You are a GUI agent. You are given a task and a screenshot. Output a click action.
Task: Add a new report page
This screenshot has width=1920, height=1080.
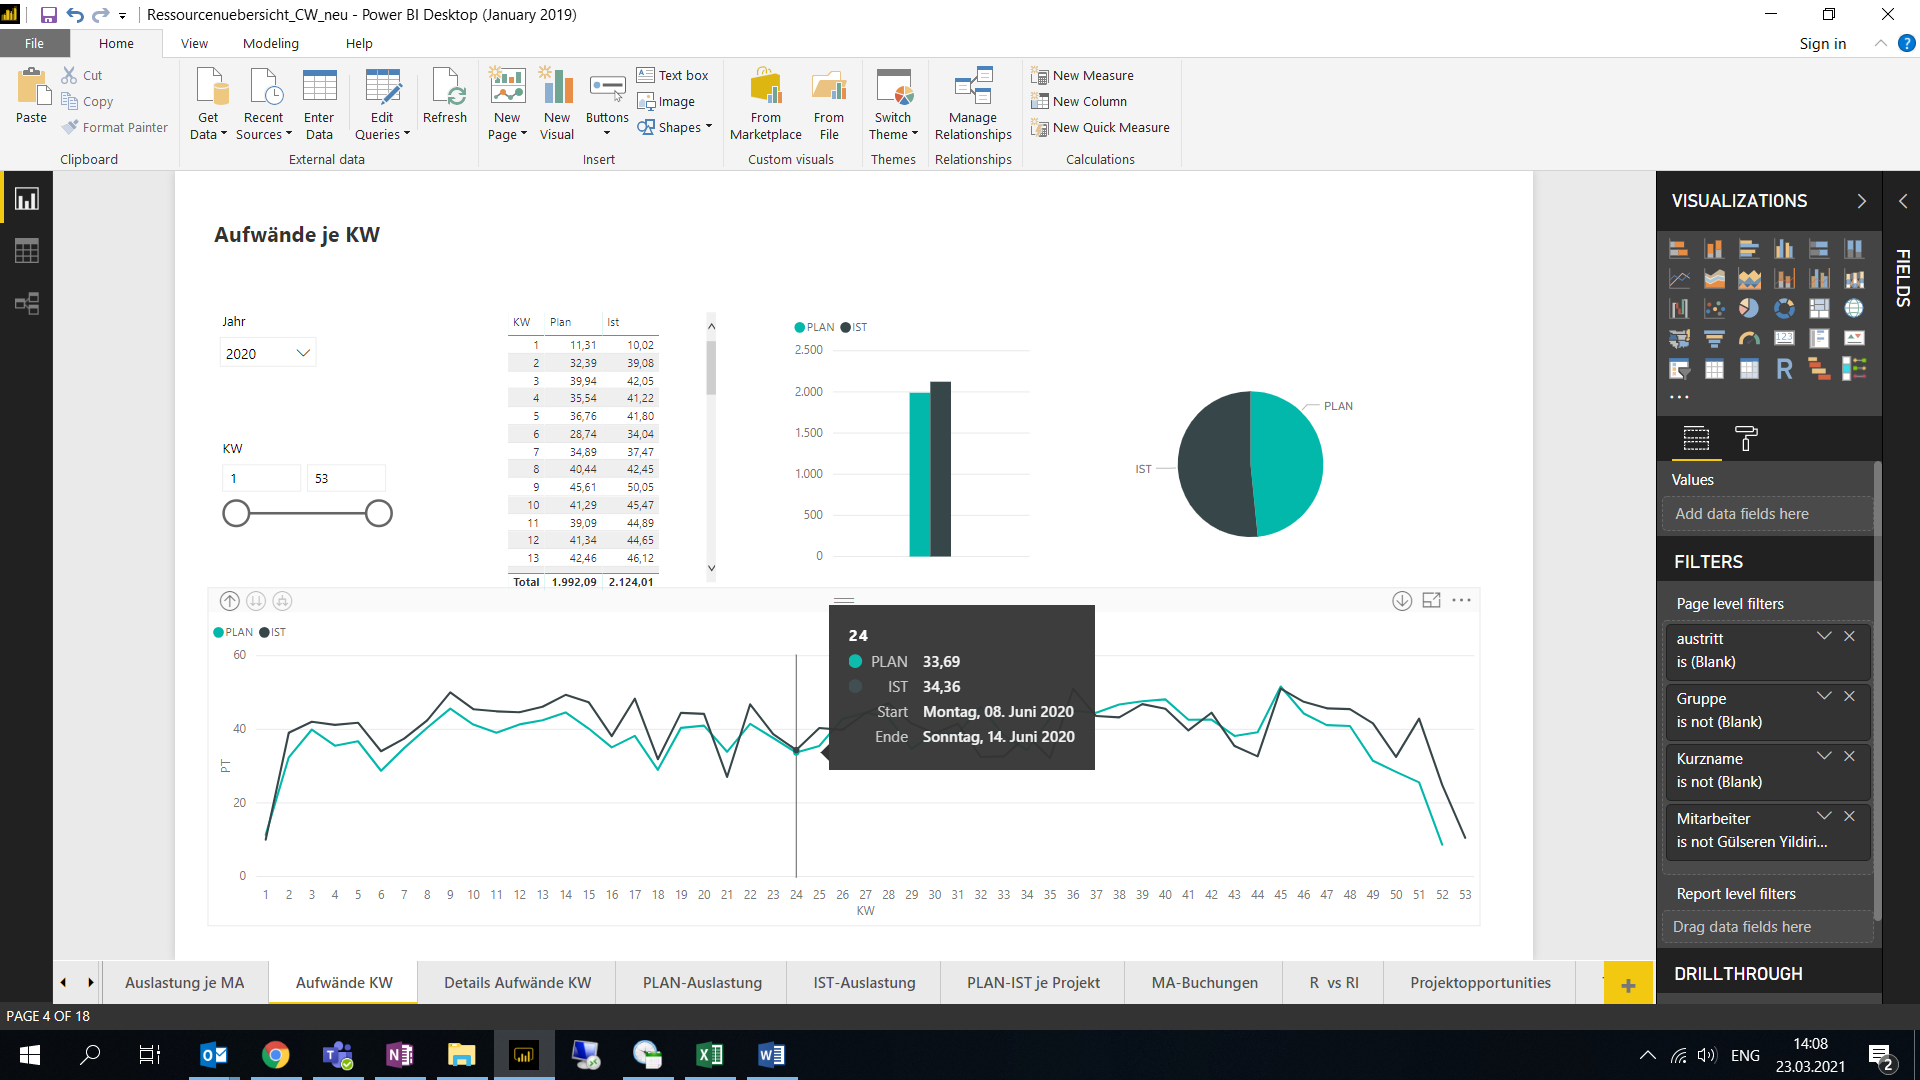click(x=1628, y=984)
